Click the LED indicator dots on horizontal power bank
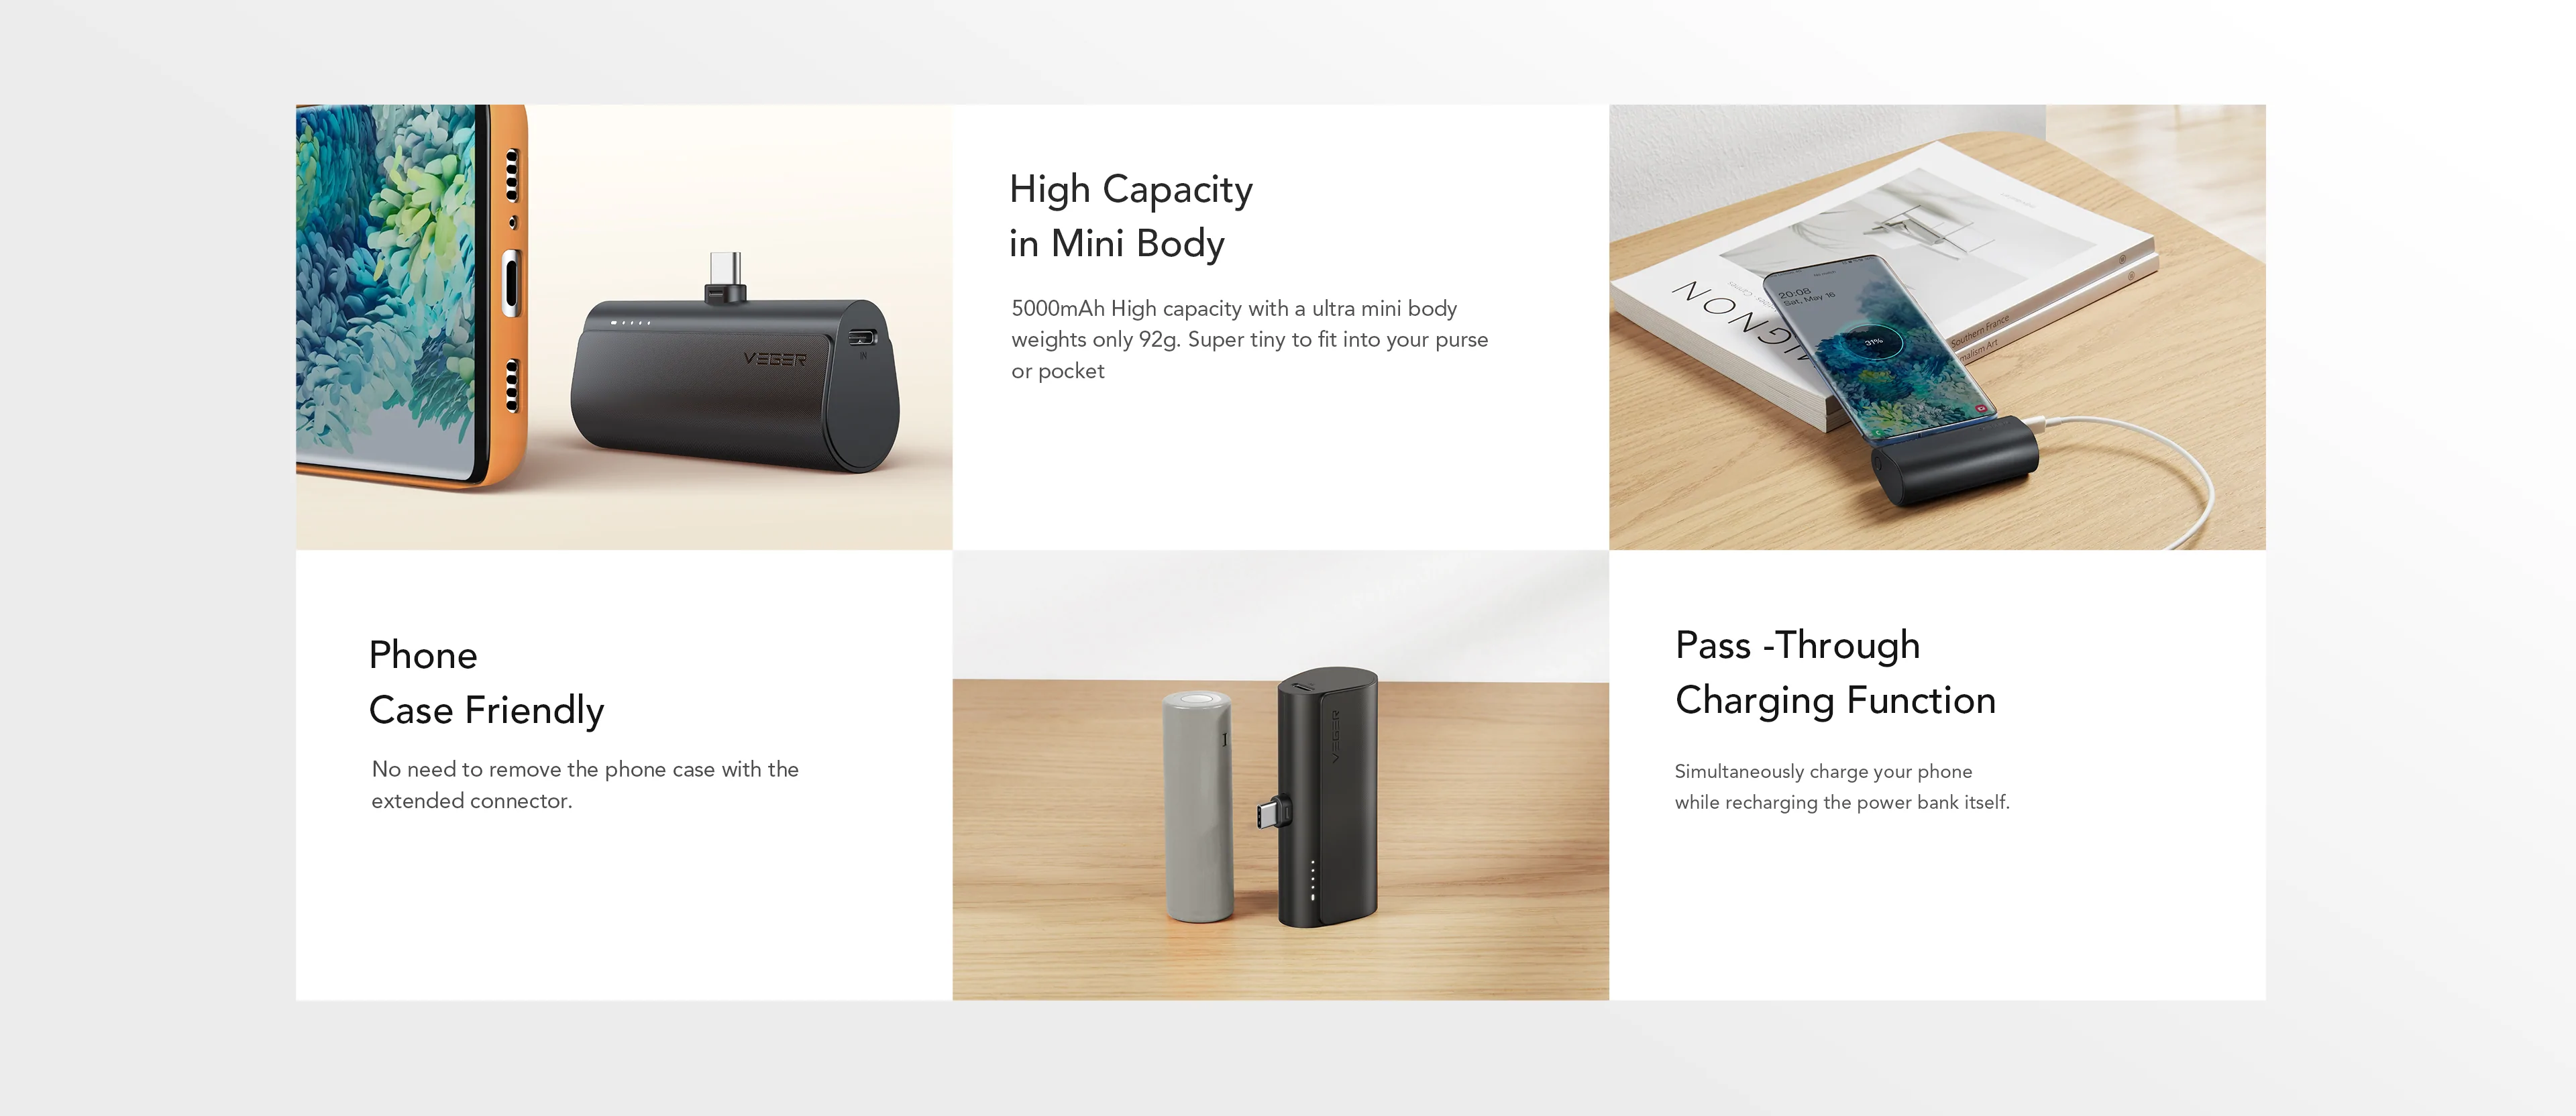This screenshot has width=2576, height=1116. click(x=631, y=323)
